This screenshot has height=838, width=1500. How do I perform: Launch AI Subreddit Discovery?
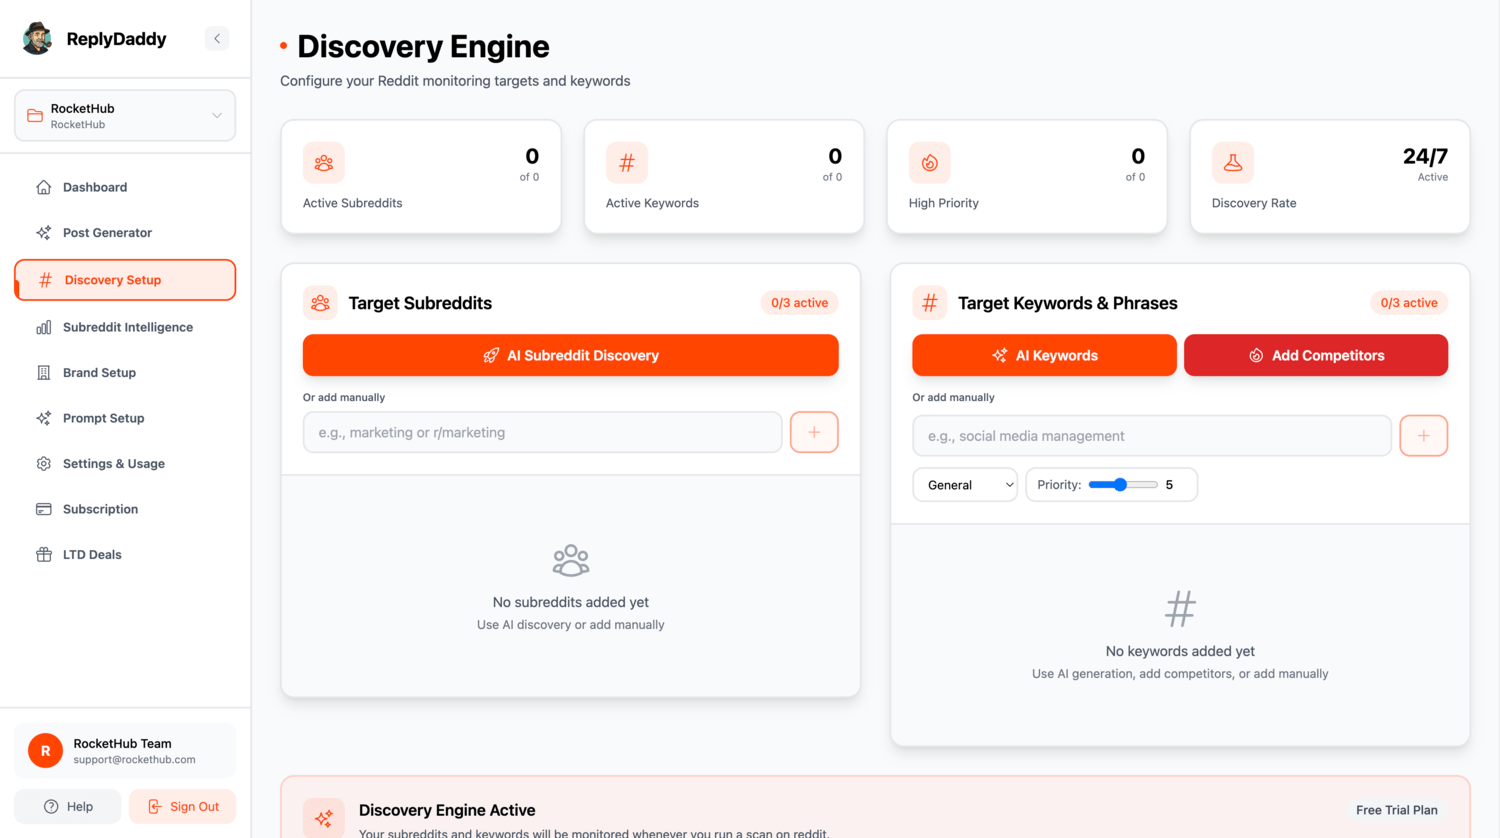click(570, 355)
